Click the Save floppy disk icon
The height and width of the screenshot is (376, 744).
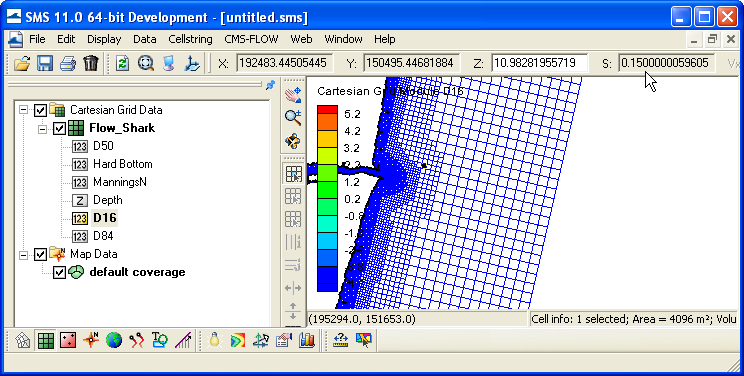45,63
